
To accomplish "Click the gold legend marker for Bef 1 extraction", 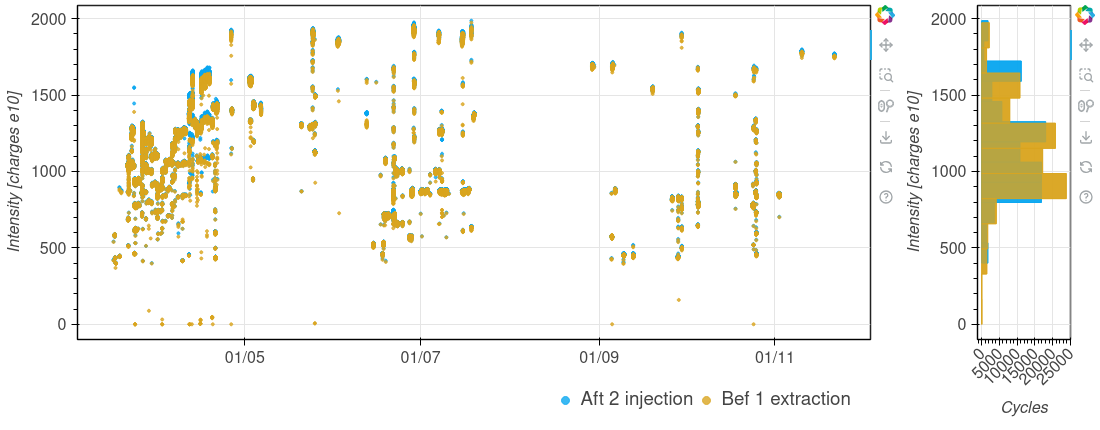I will point(707,400).
